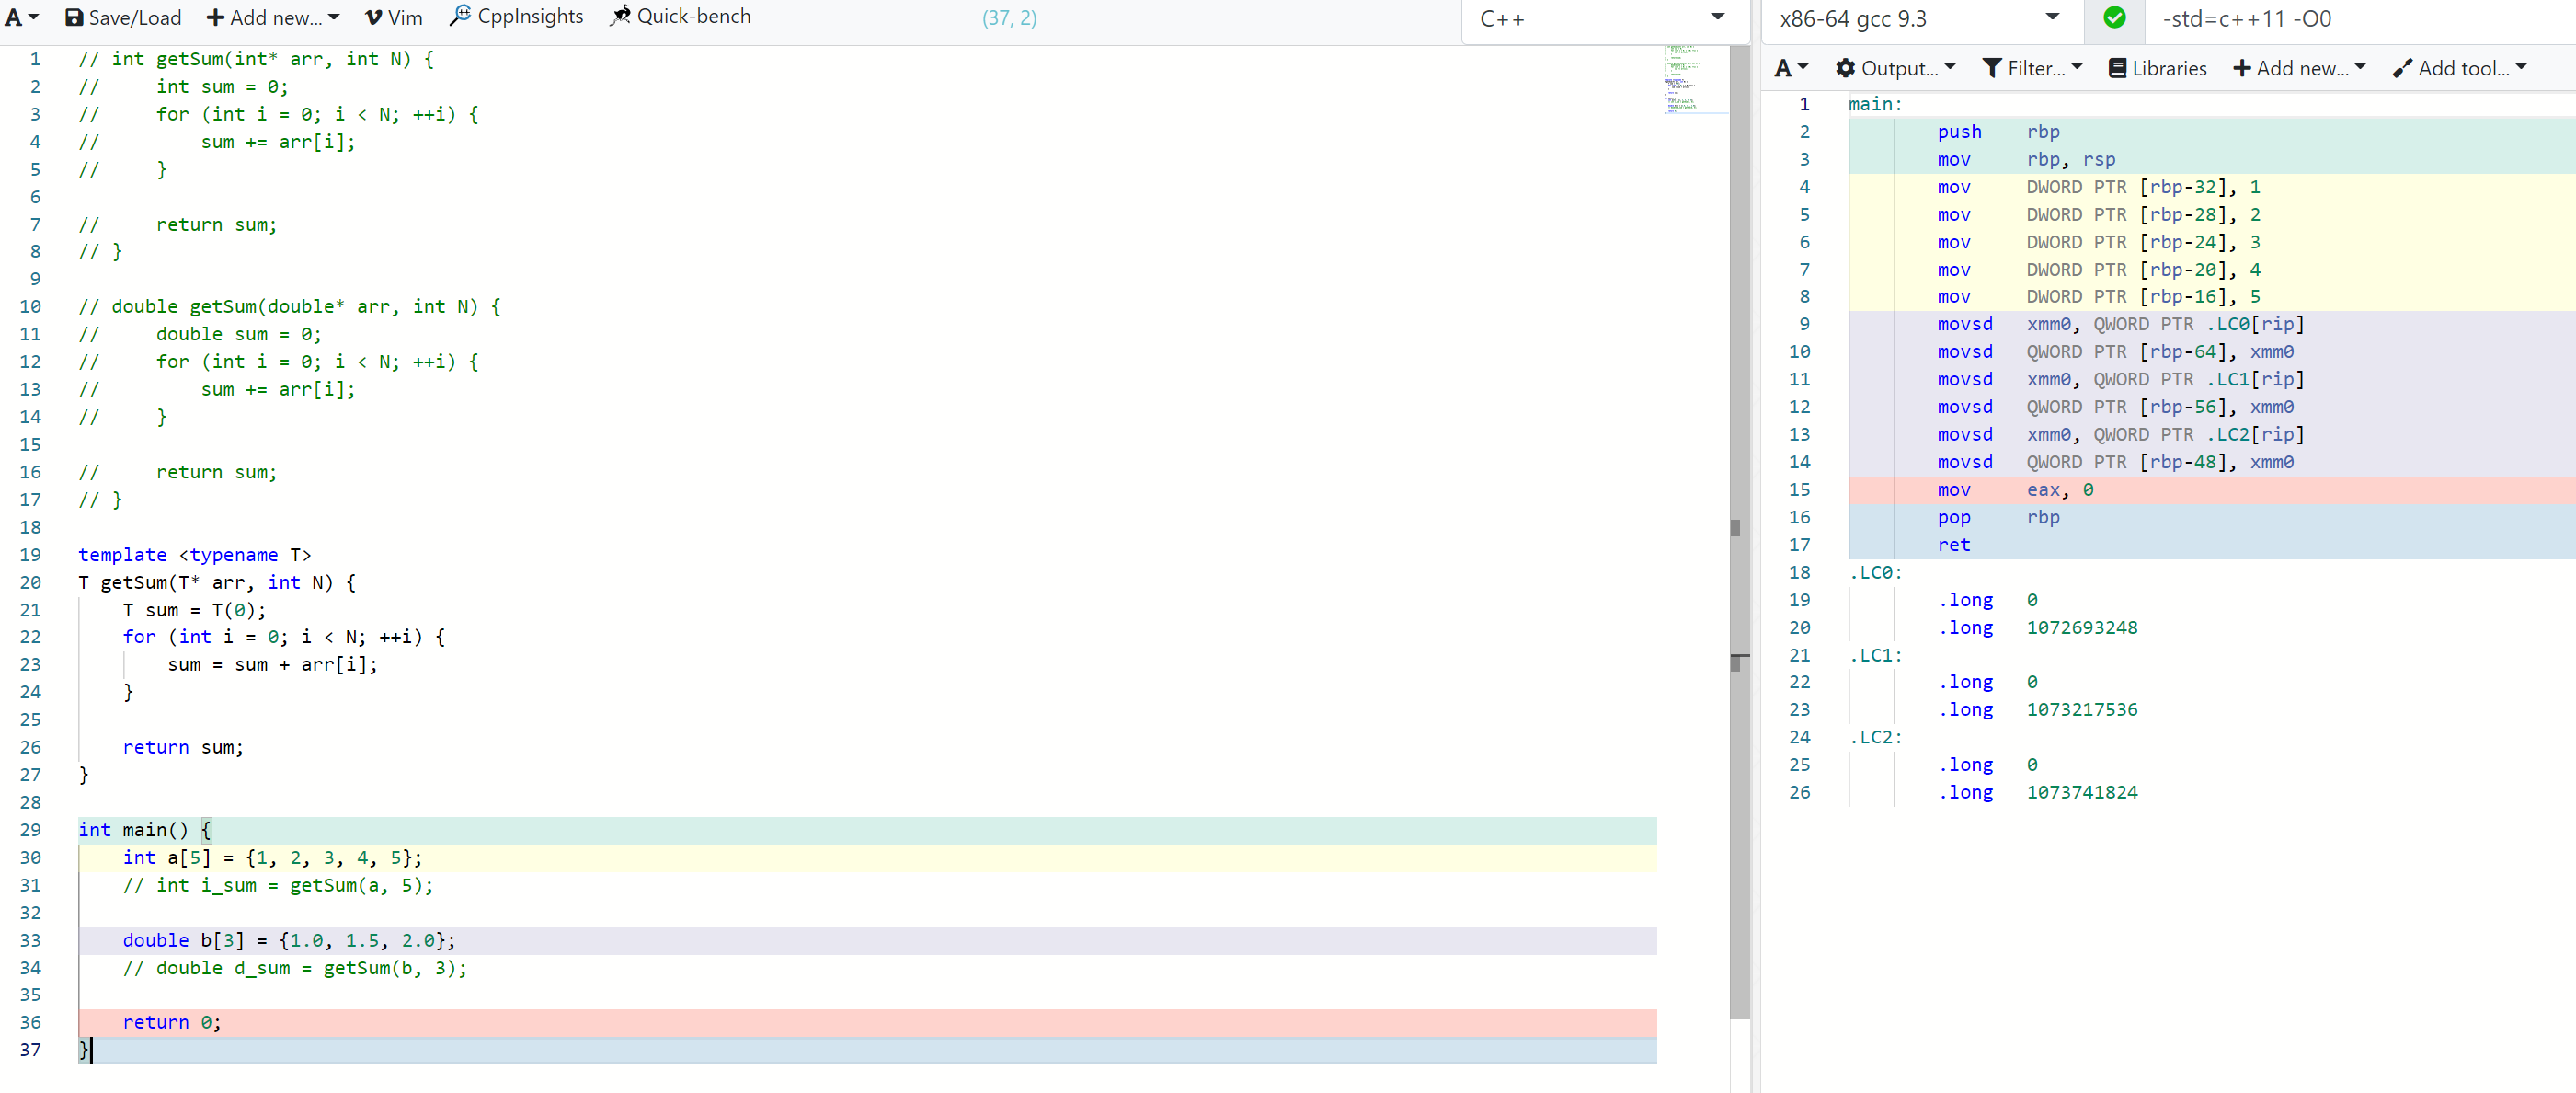Image resolution: width=2576 pixels, height=1093 pixels.
Task: Click the Save/Load floppy disk icon
Action: pos(74,18)
